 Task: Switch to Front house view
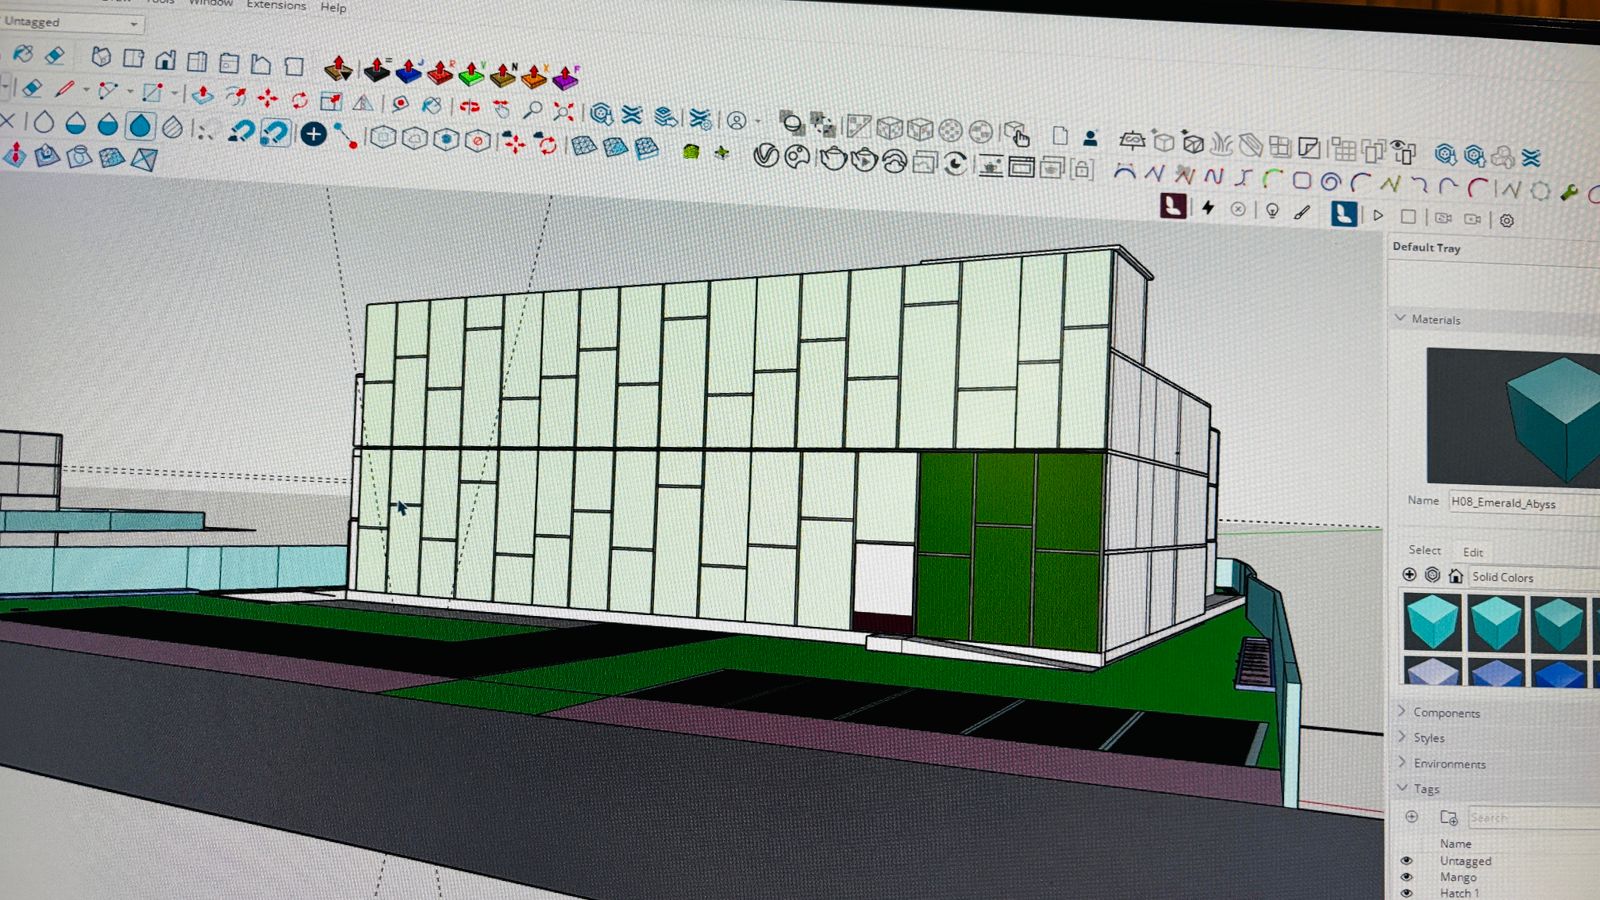(165, 59)
